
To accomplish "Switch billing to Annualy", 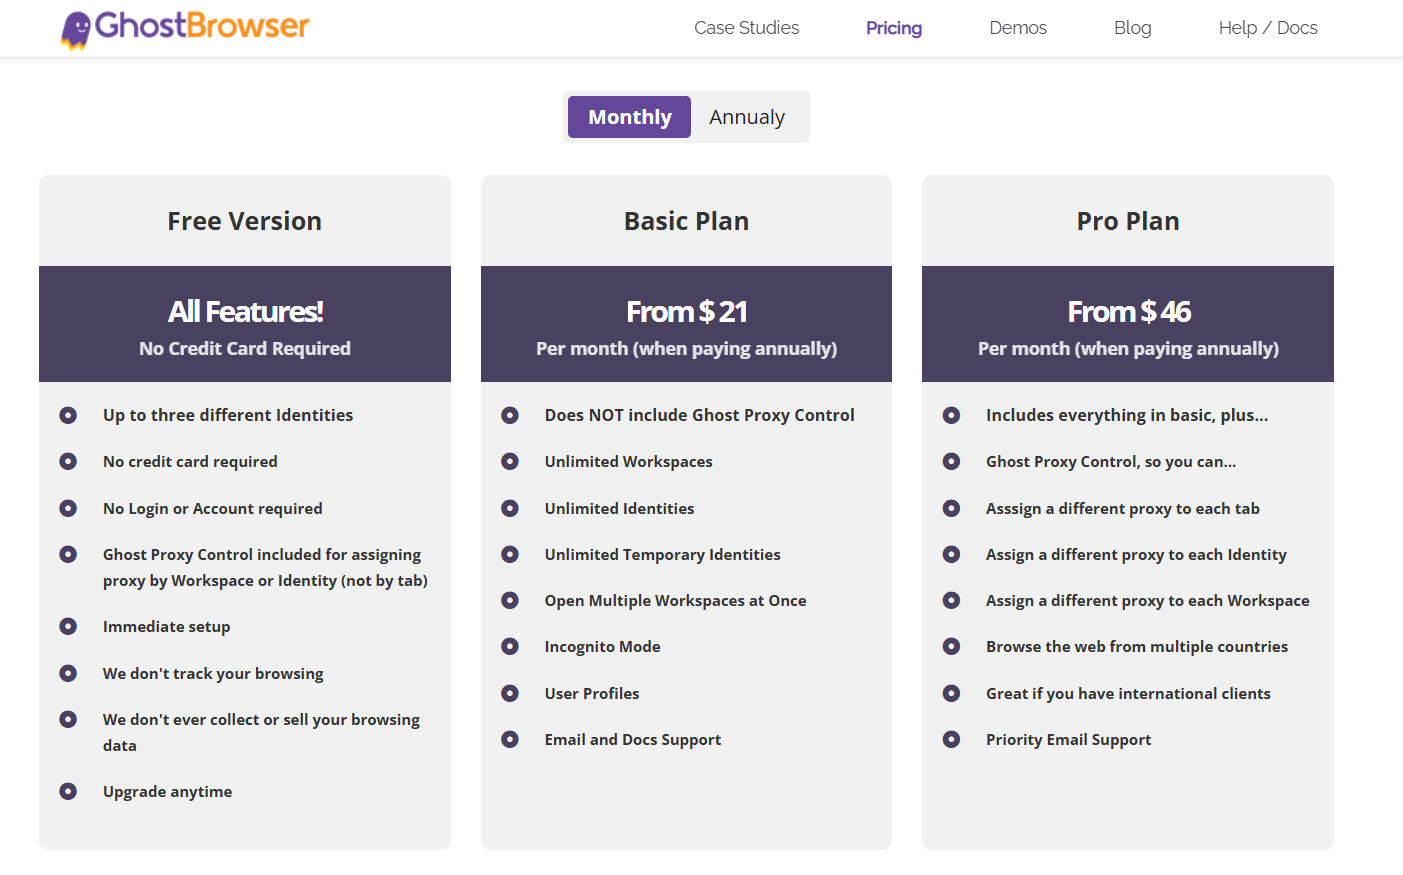I will [747, 117].
